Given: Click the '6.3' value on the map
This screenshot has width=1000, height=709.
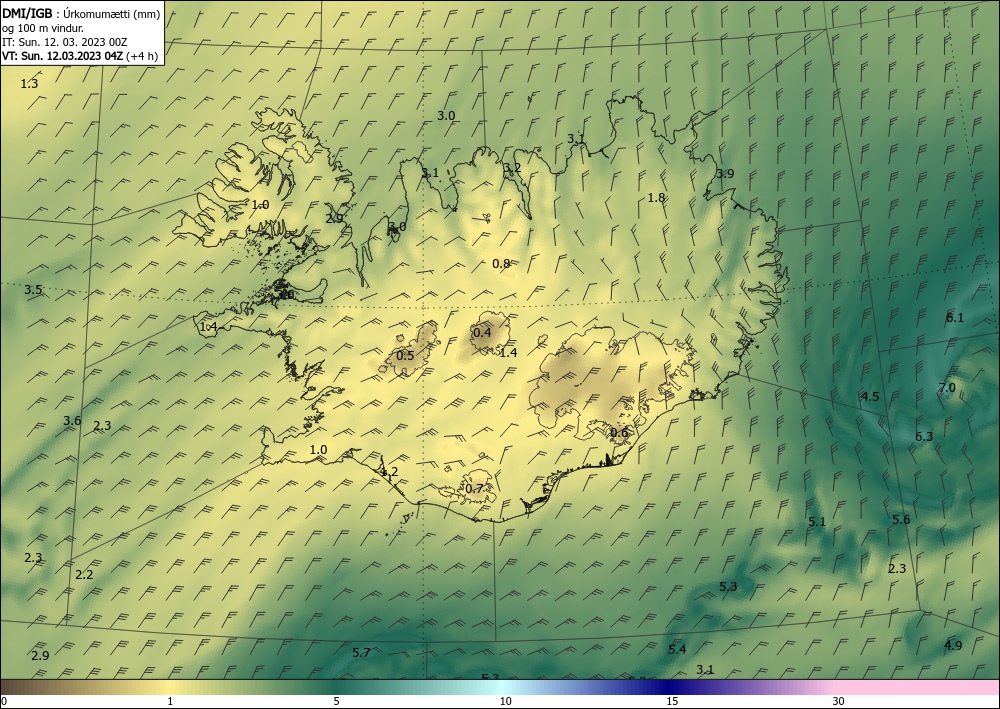Looking at the screenshot, I should 924,437.
